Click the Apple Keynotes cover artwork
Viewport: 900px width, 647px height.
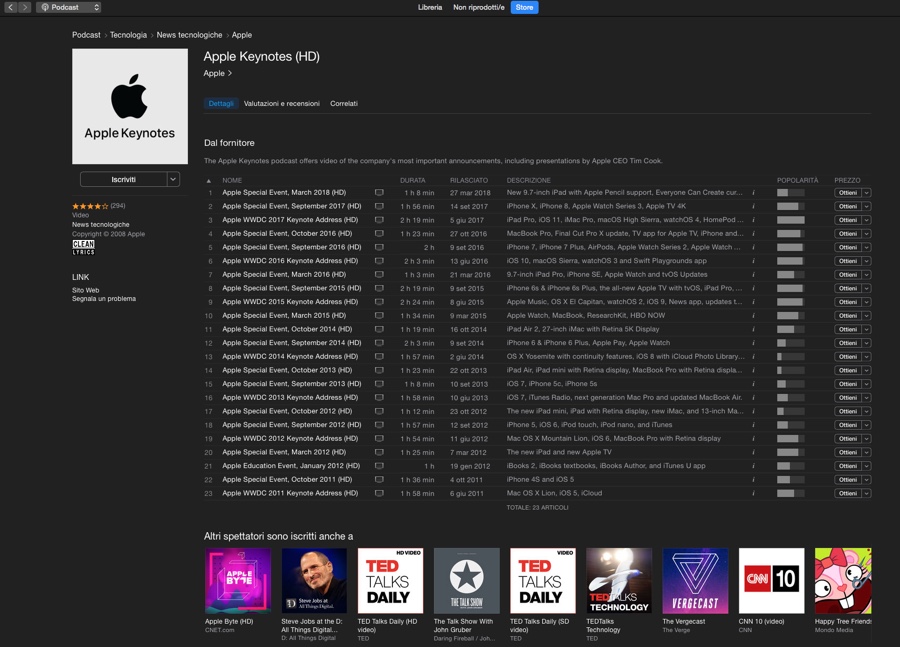pos(130,106)
